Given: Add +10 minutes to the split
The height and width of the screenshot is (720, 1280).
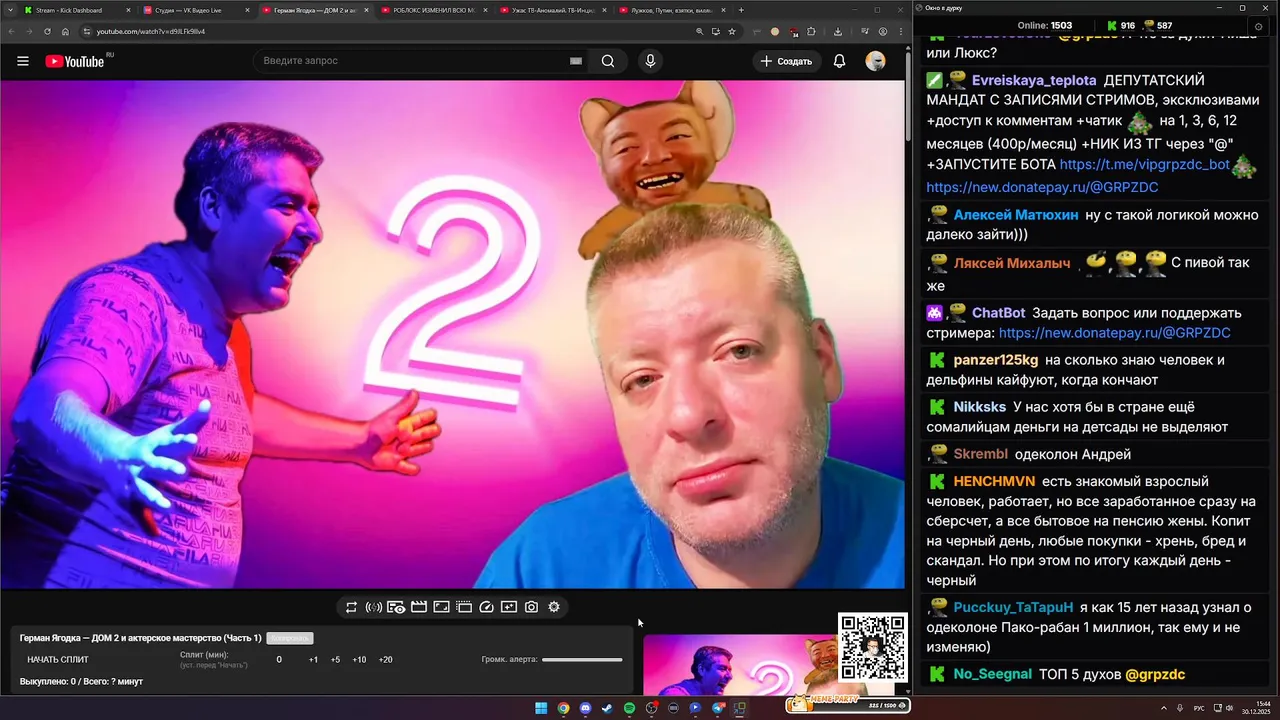Looking at the screenshot, I should 359,660.
